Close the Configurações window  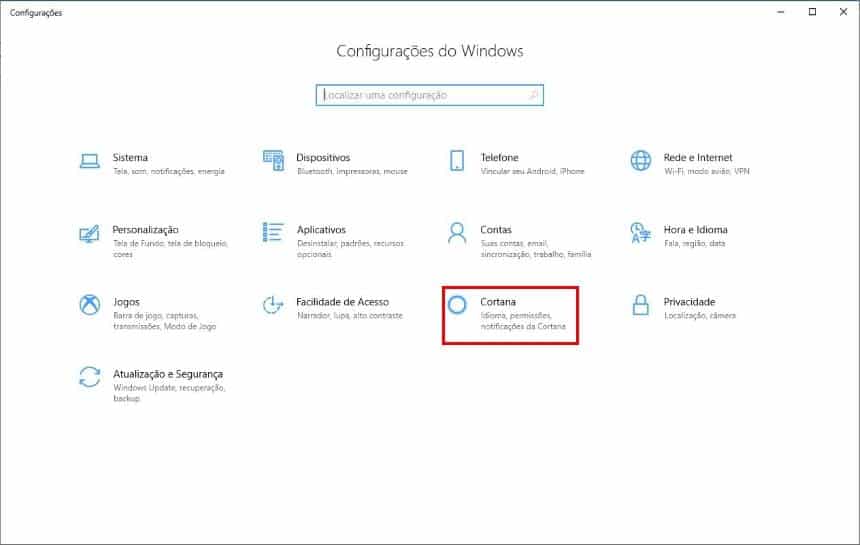844,12
